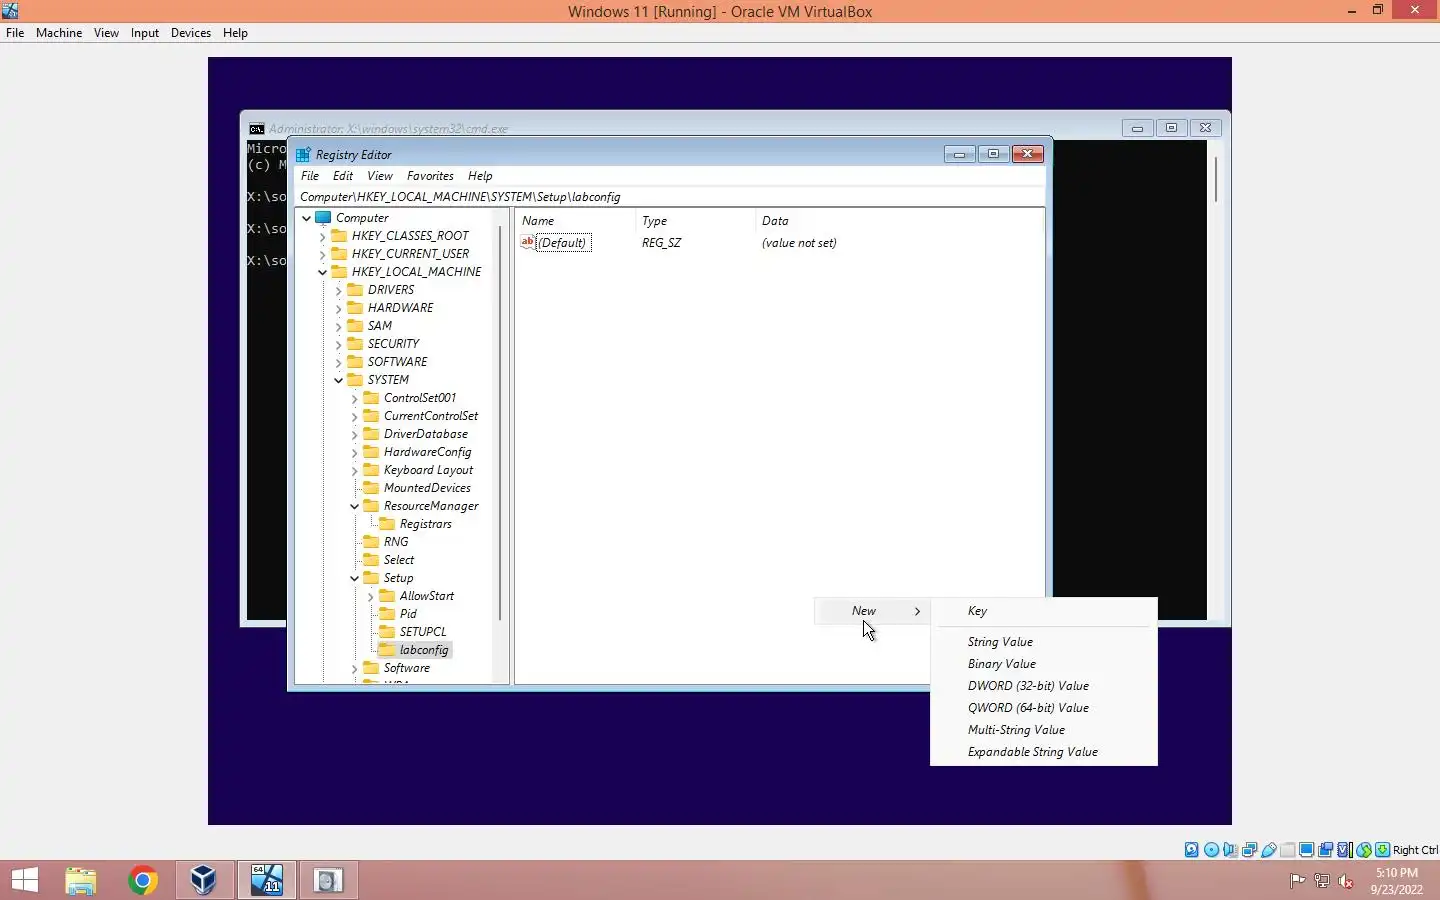Click the recording status icon
Screen dimensions: 1440x900
1325,850
